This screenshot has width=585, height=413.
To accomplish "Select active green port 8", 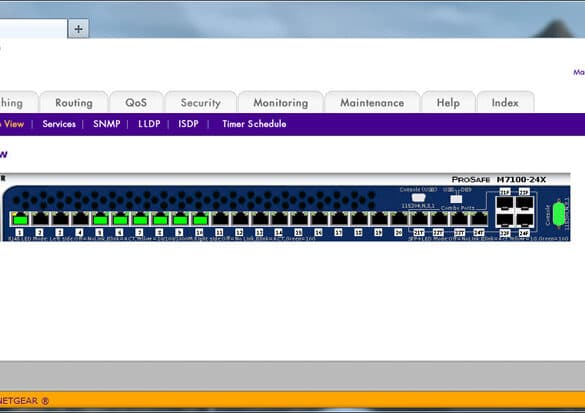I will point(160,219).
